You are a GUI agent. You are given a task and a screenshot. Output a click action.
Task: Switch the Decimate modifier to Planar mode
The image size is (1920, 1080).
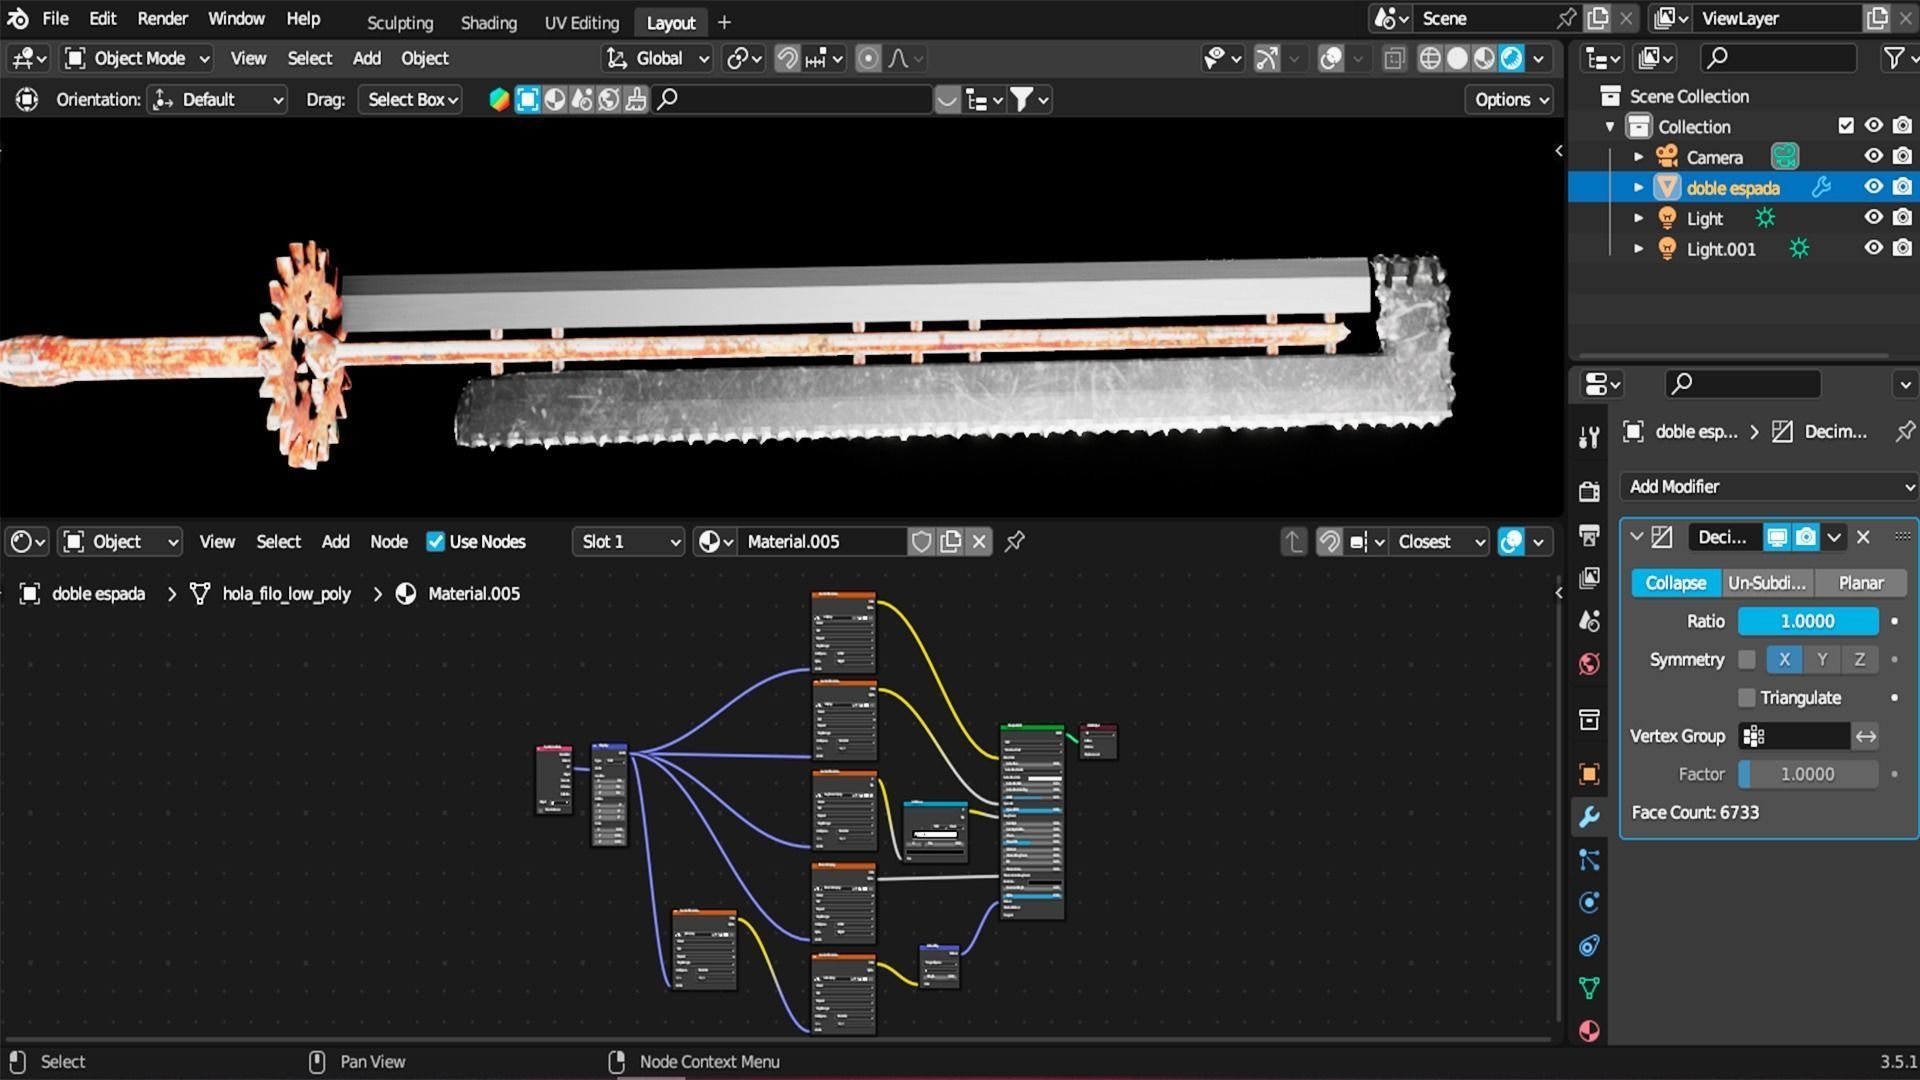[x=1859, y=582]
